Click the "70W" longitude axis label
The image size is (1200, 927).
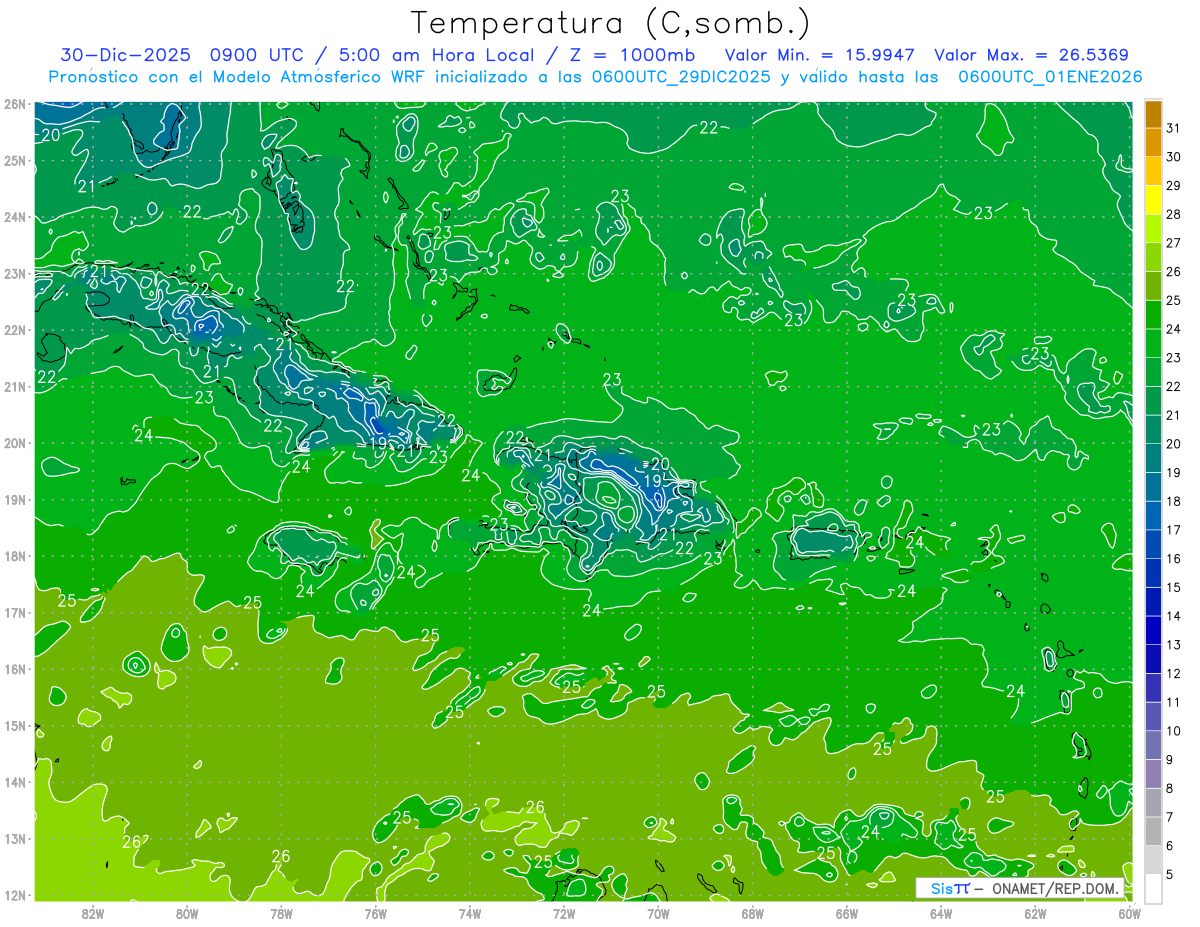(x=658, y=913)
